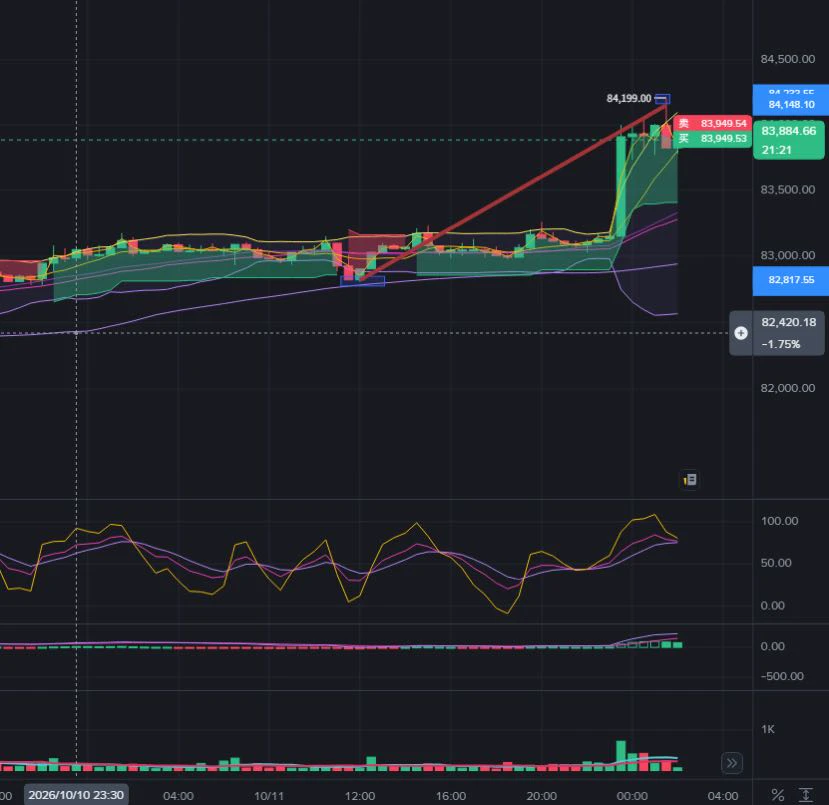Click the 20:00 time axis label
This screenshot has height=805, width=829.
pyautogui.click(x=541, y=796)
